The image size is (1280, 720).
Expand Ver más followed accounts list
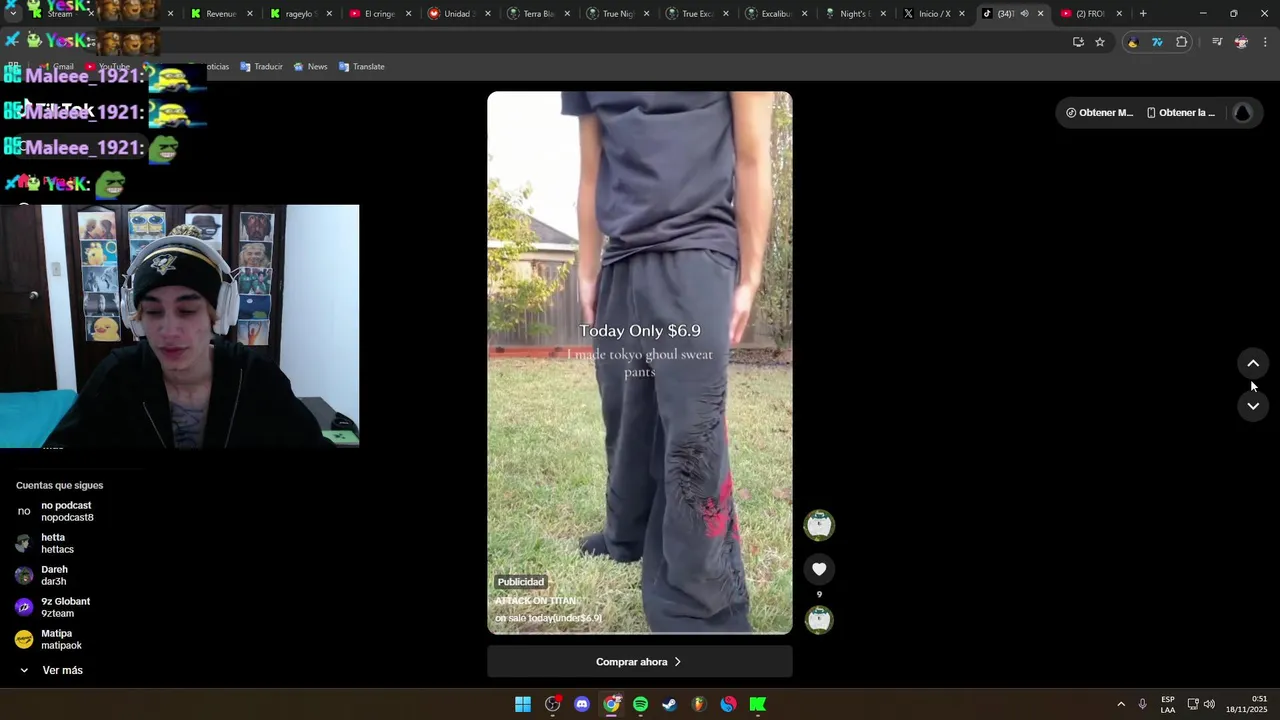[x=52, y=670]
